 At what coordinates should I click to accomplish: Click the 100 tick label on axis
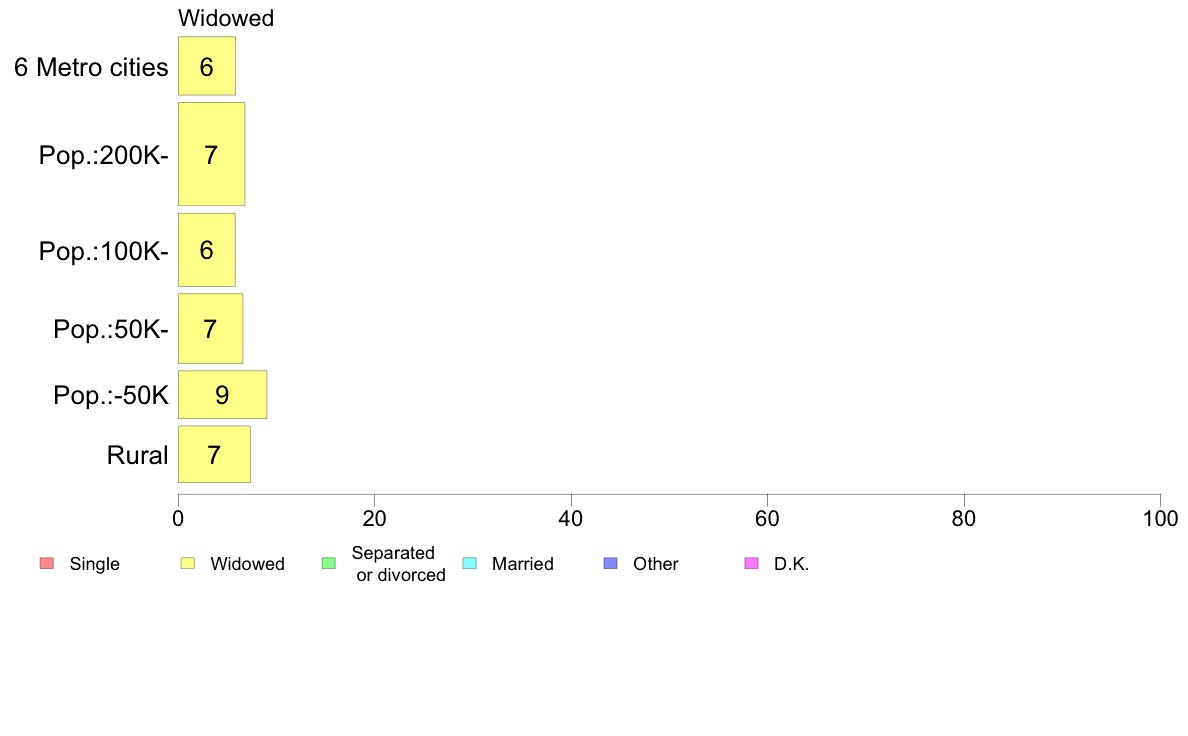pos(1160,518)
